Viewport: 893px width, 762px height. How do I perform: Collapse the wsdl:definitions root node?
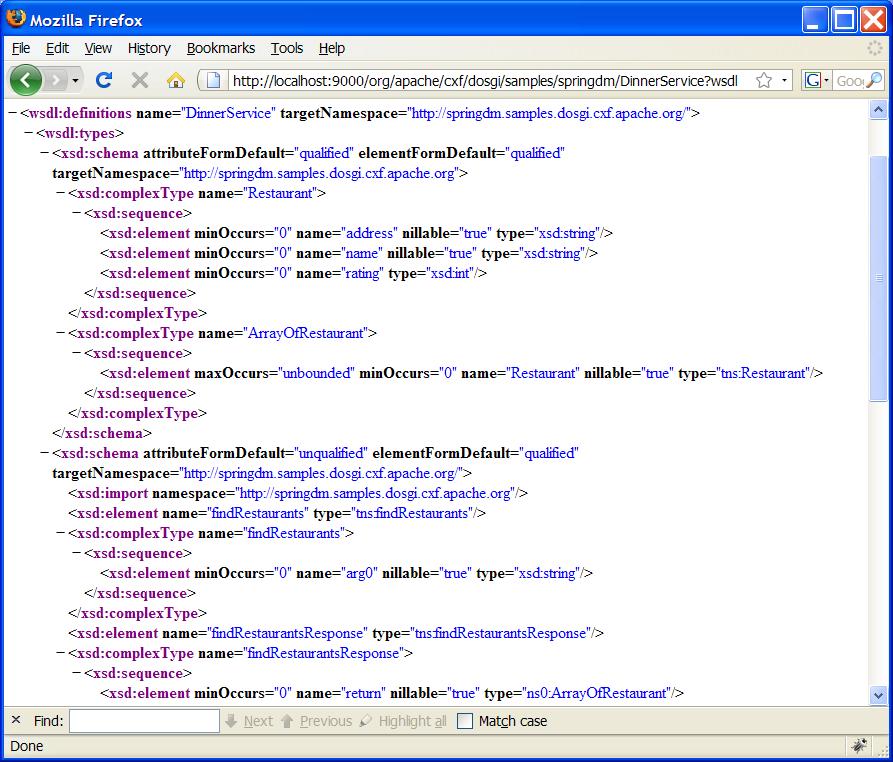[12, 113]
